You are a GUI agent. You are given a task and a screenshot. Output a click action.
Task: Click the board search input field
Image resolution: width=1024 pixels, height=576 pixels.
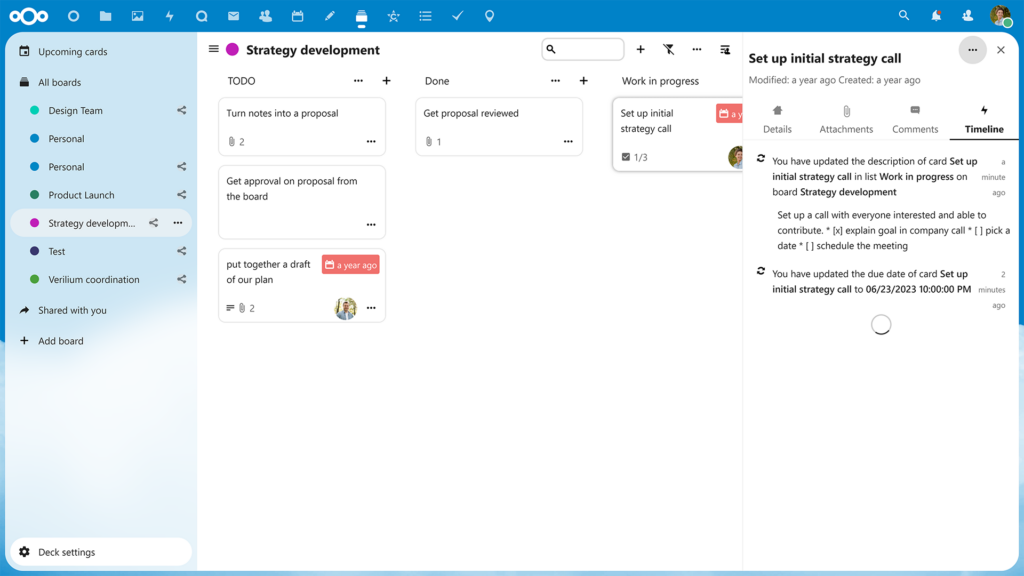coord(589,49)
